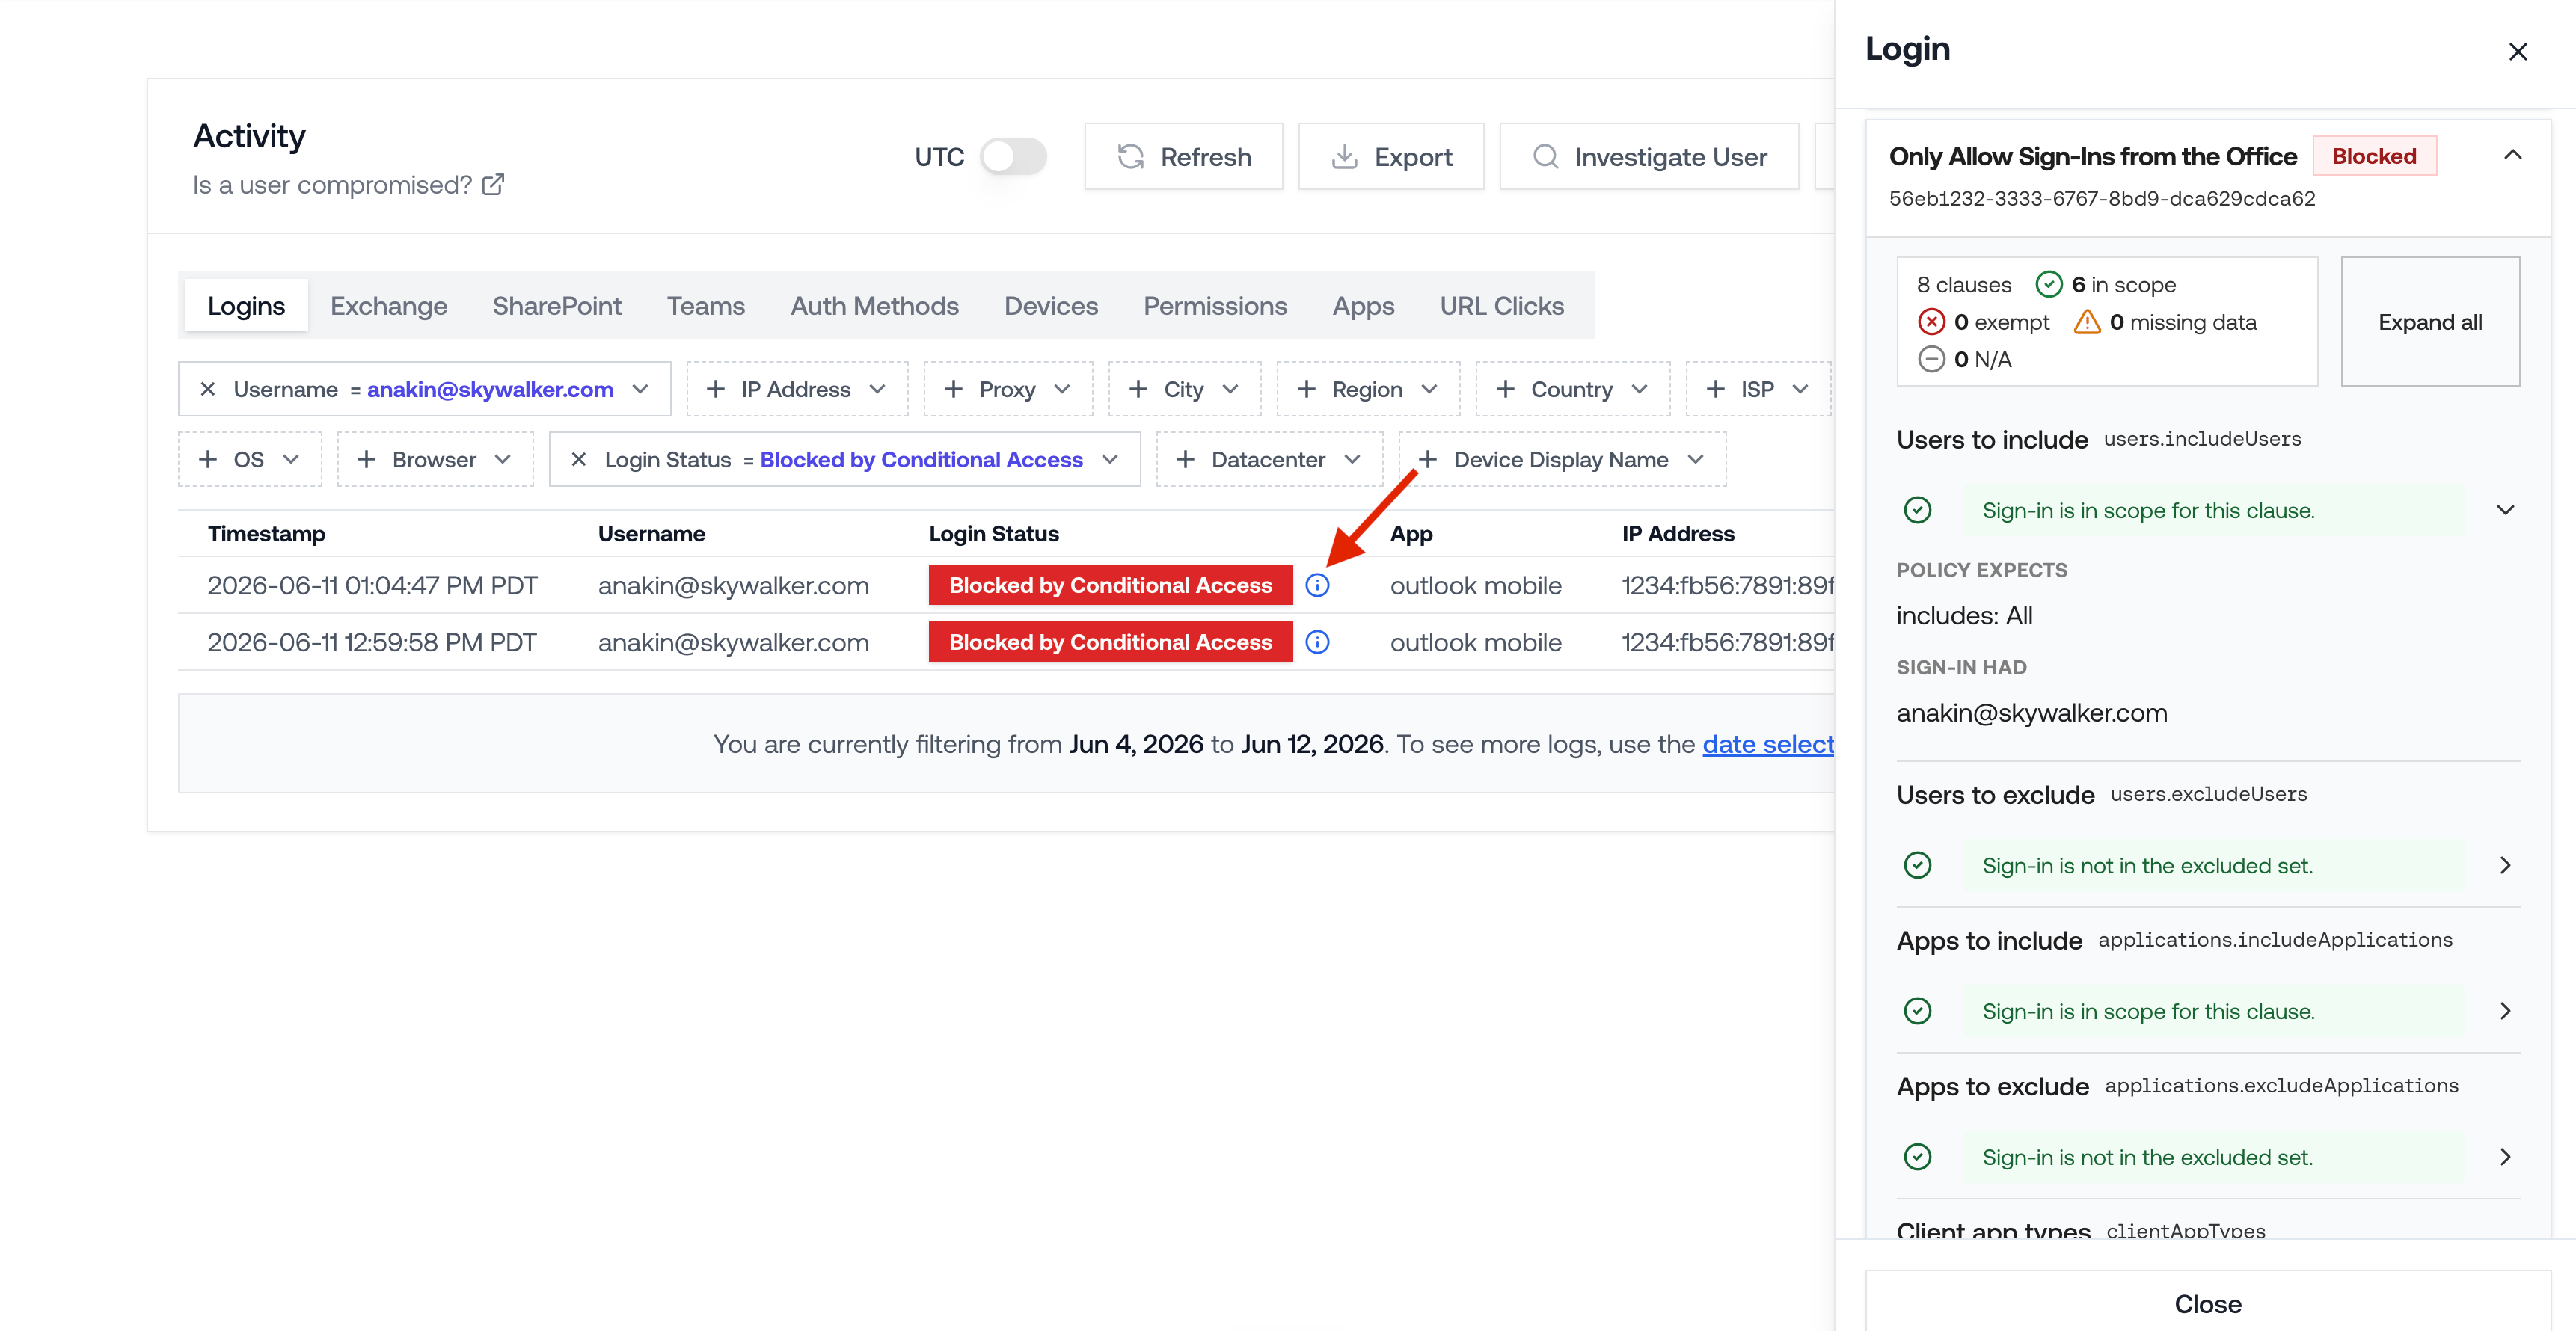This screenshot has height=1331, width=2576.
Task: Remove the Username filter via X icon
Action: [208, 389]
